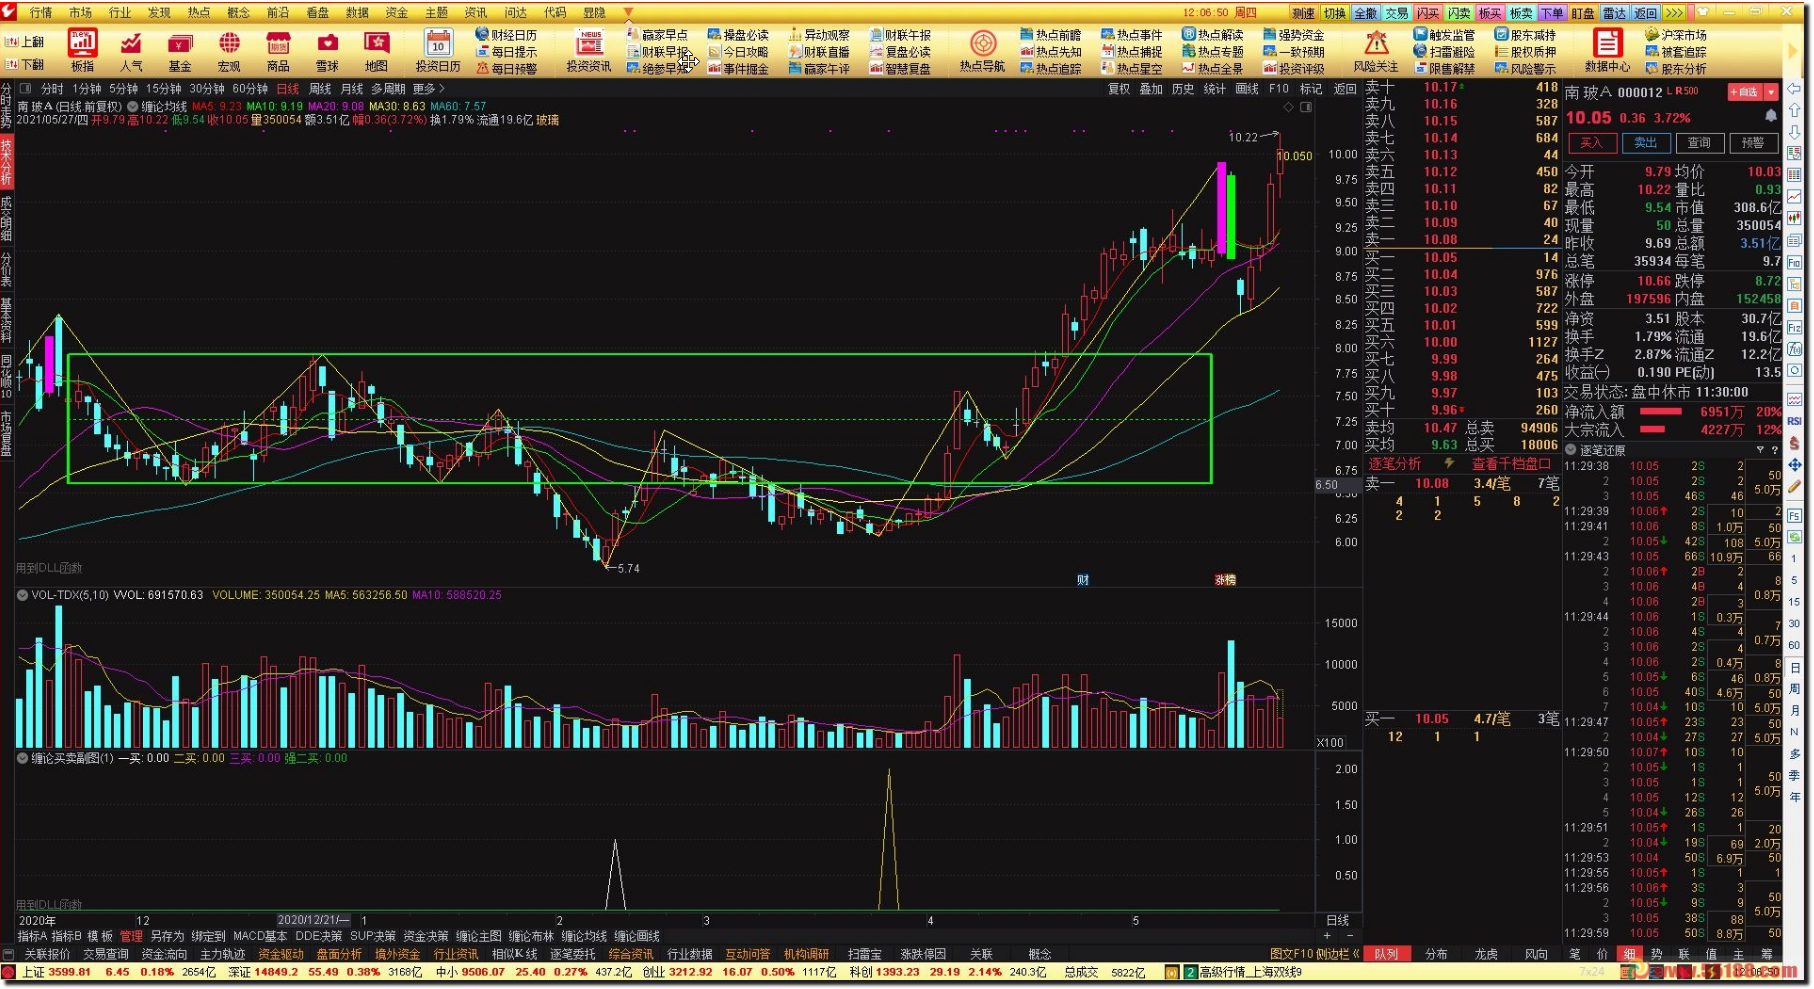Switch to 日线 daily period
The height and width of the screenshot is (989, 1814).
tap(288, 89)
